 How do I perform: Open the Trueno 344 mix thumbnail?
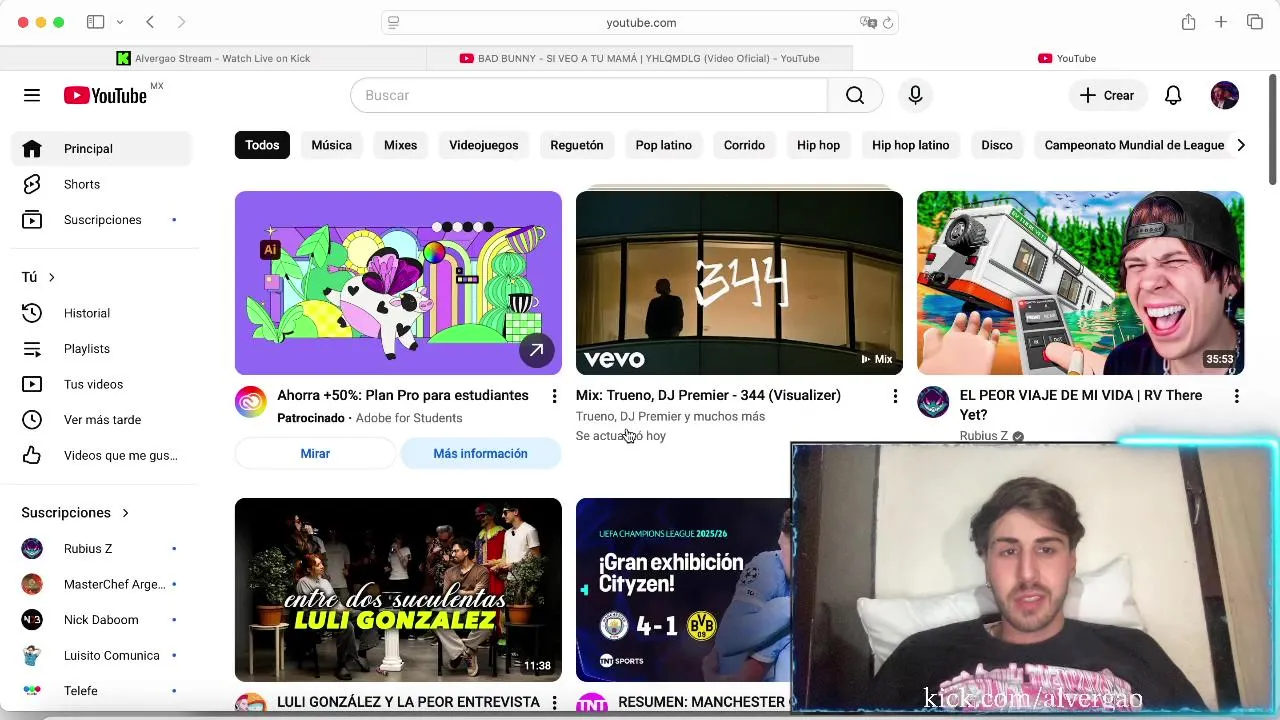click(739, 283)
